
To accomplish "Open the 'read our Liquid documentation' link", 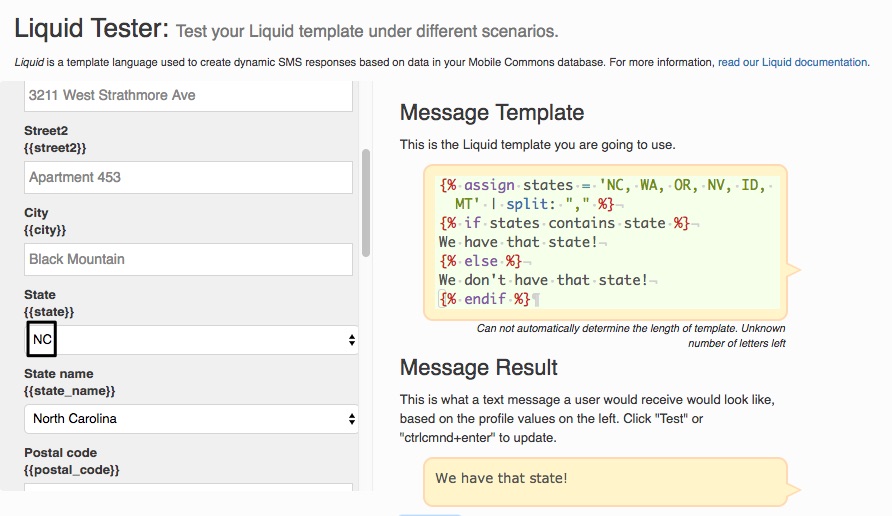I will pos(792,62).
